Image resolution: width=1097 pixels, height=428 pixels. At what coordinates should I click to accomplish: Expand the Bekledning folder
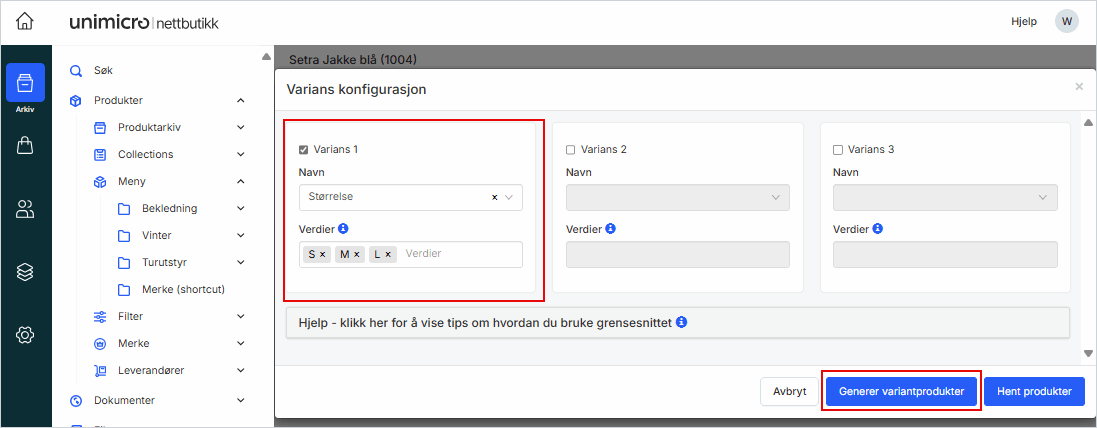240,208
